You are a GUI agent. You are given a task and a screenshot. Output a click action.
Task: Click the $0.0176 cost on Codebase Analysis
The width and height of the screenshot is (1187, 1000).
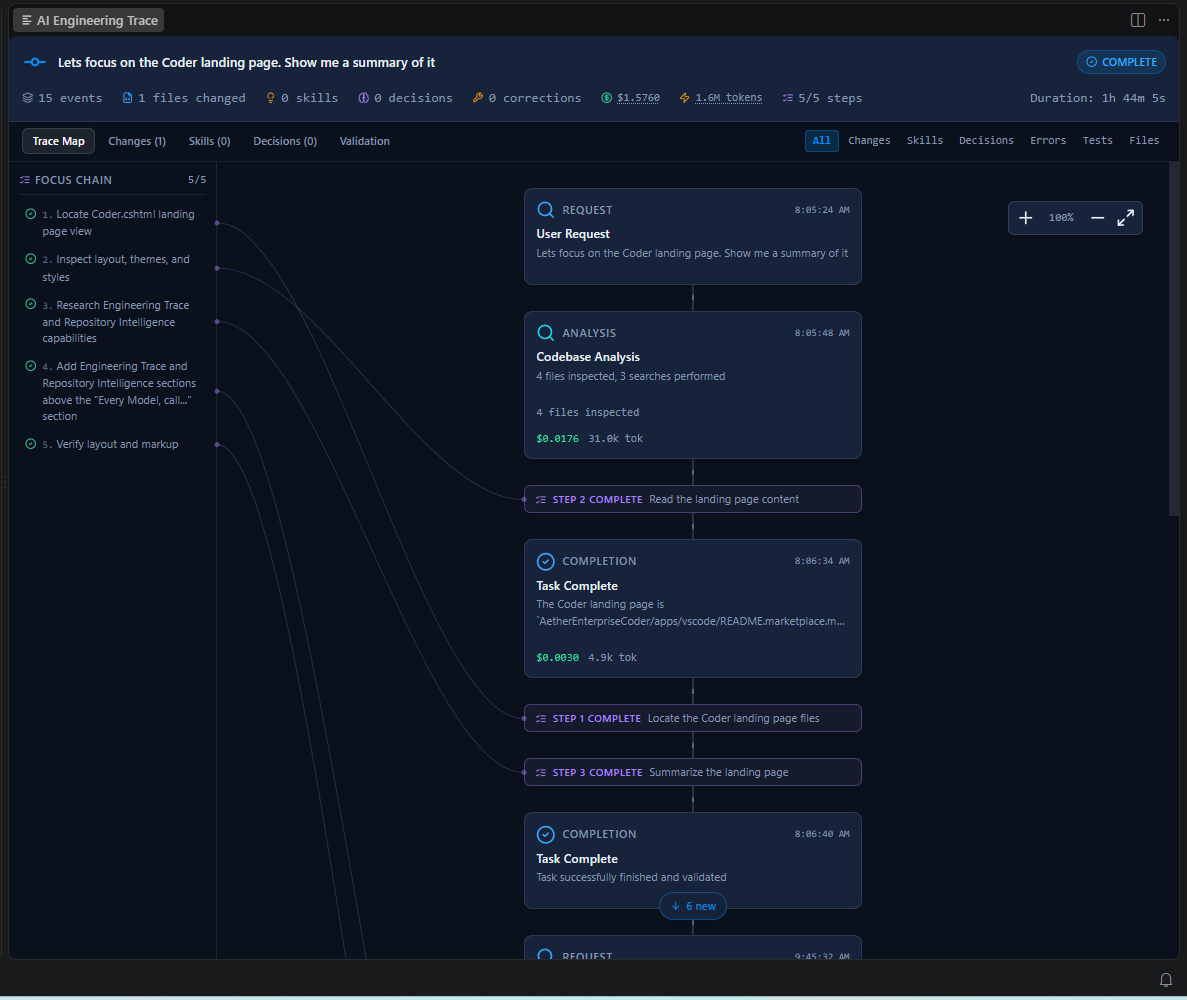[x=557, y=438]
